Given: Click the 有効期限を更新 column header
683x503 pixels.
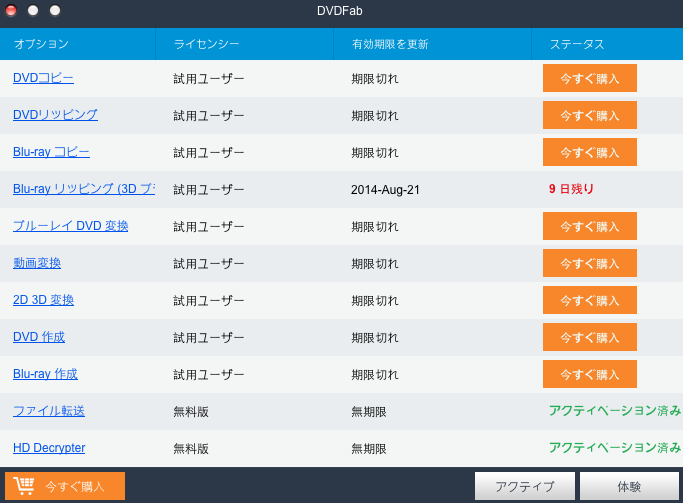Looking at the screenshot, I should (433, 44).
